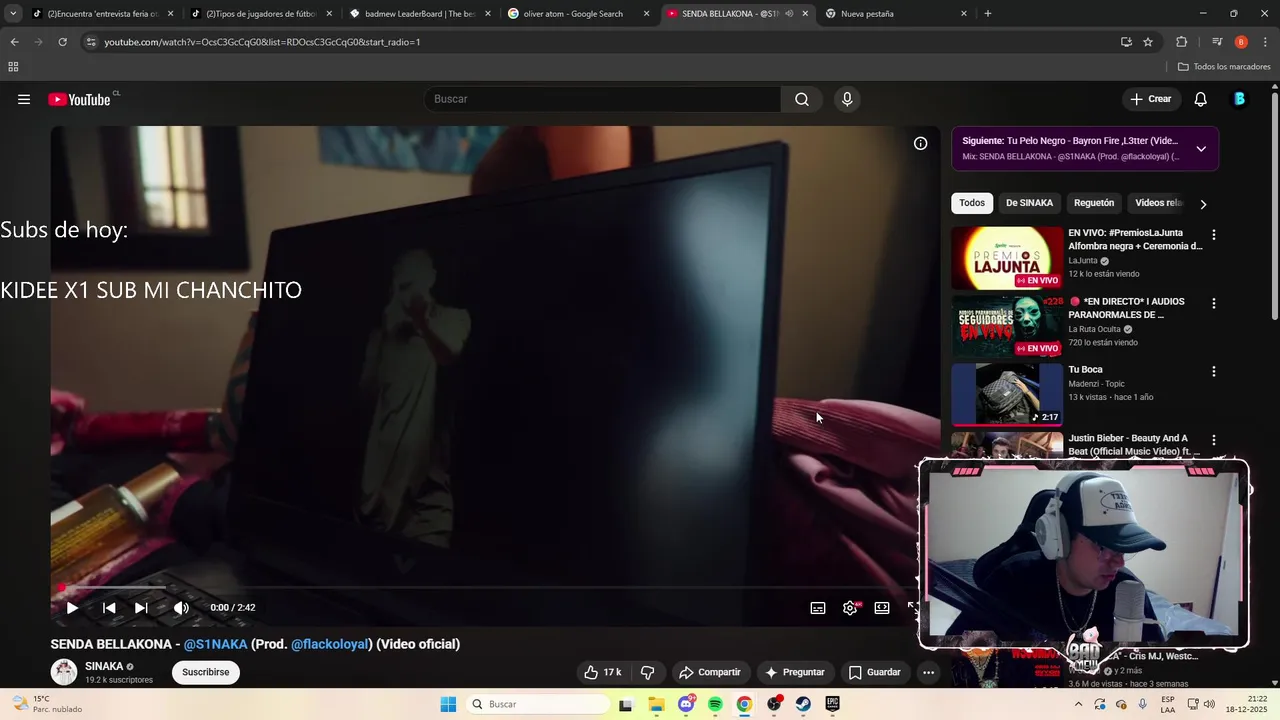Select the De SINAKA filter chip

(1029, 203)
